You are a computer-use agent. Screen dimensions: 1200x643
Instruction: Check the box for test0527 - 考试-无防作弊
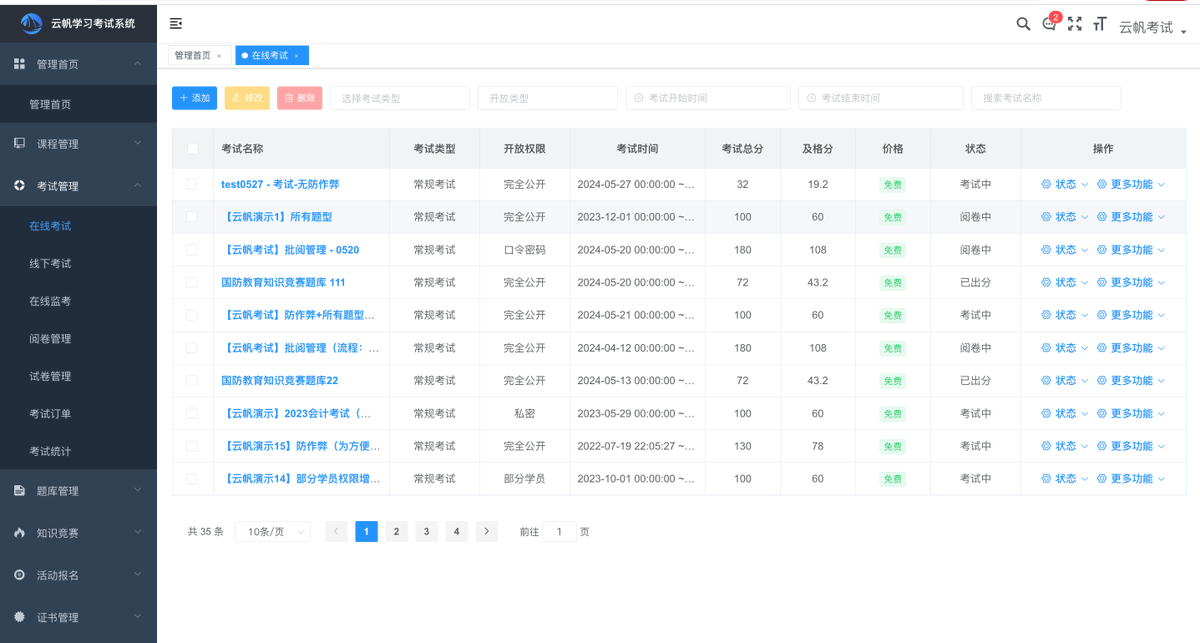(192, 184)
